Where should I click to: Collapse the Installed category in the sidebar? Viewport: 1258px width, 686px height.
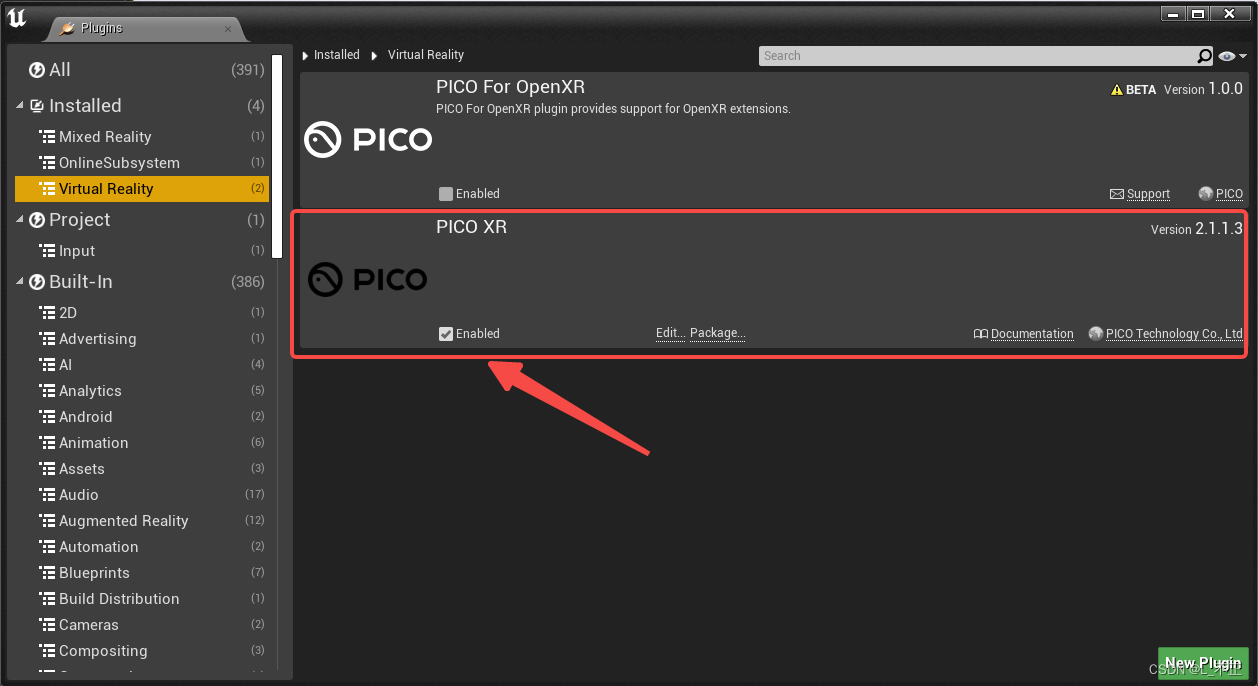tap(20, 105)
